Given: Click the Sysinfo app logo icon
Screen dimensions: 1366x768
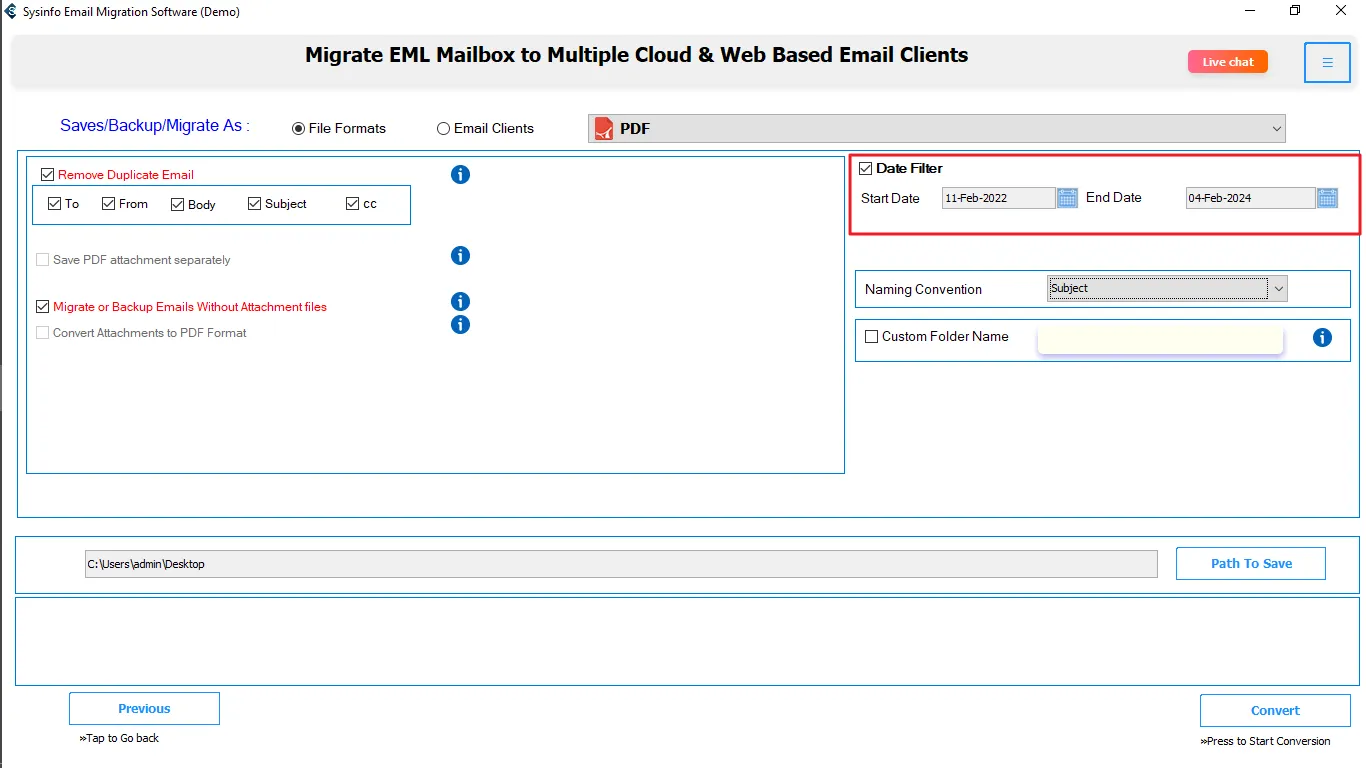Looking at the screenshot, I should (x=10, y=12).
